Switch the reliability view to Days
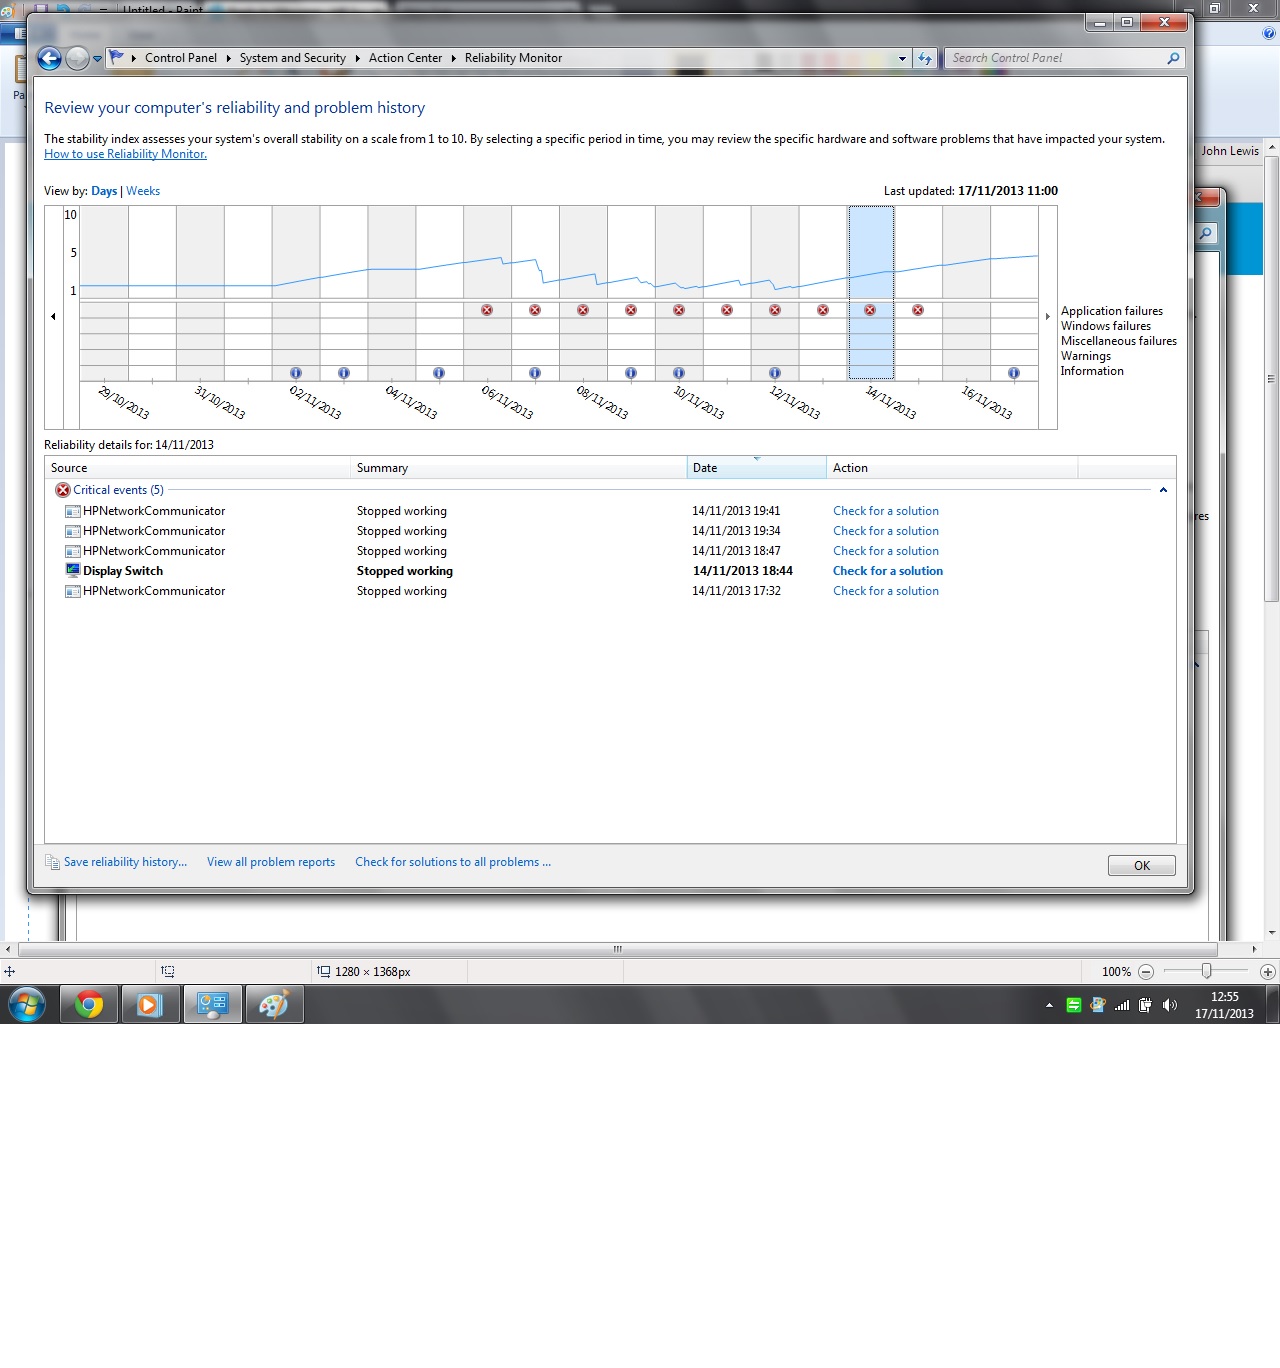The height and width of the screenshot is (1368, 1280). [104, 190]
